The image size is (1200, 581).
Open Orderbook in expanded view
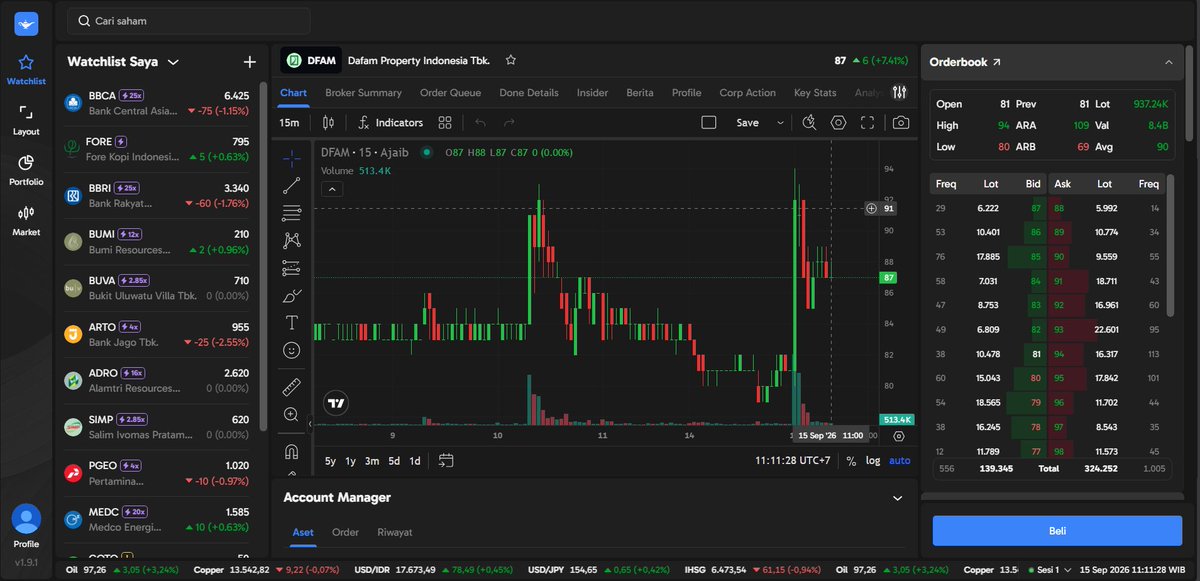996,62
